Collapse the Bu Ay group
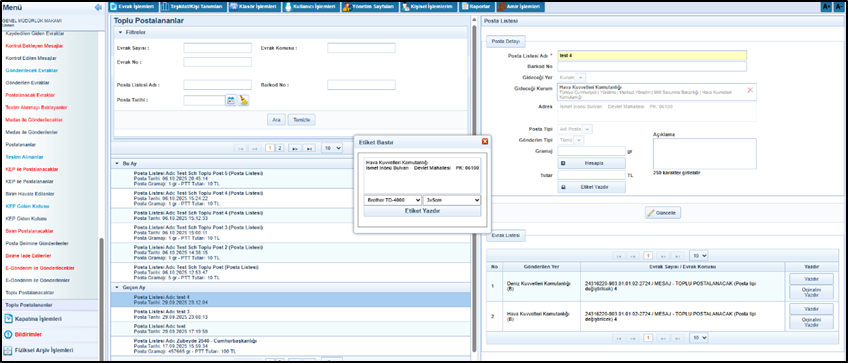 117,163
